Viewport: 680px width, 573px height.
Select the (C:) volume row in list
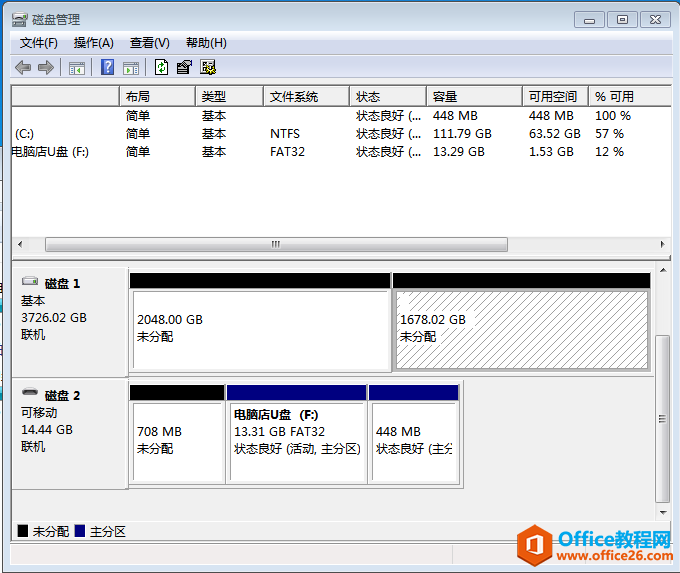point(25,134)
